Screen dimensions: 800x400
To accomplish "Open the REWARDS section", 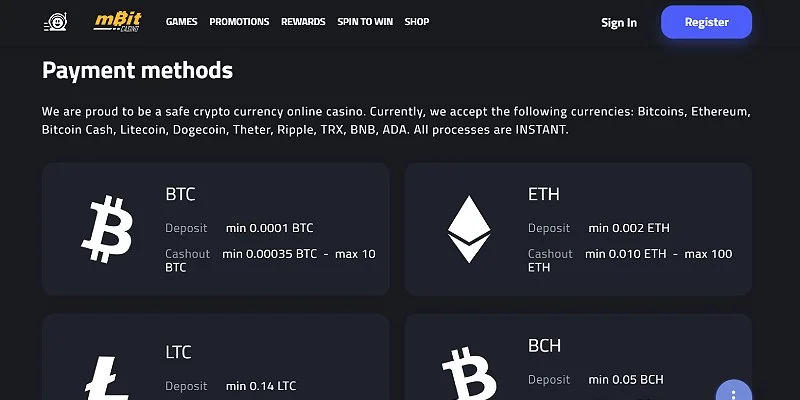I will pos(303,22).
